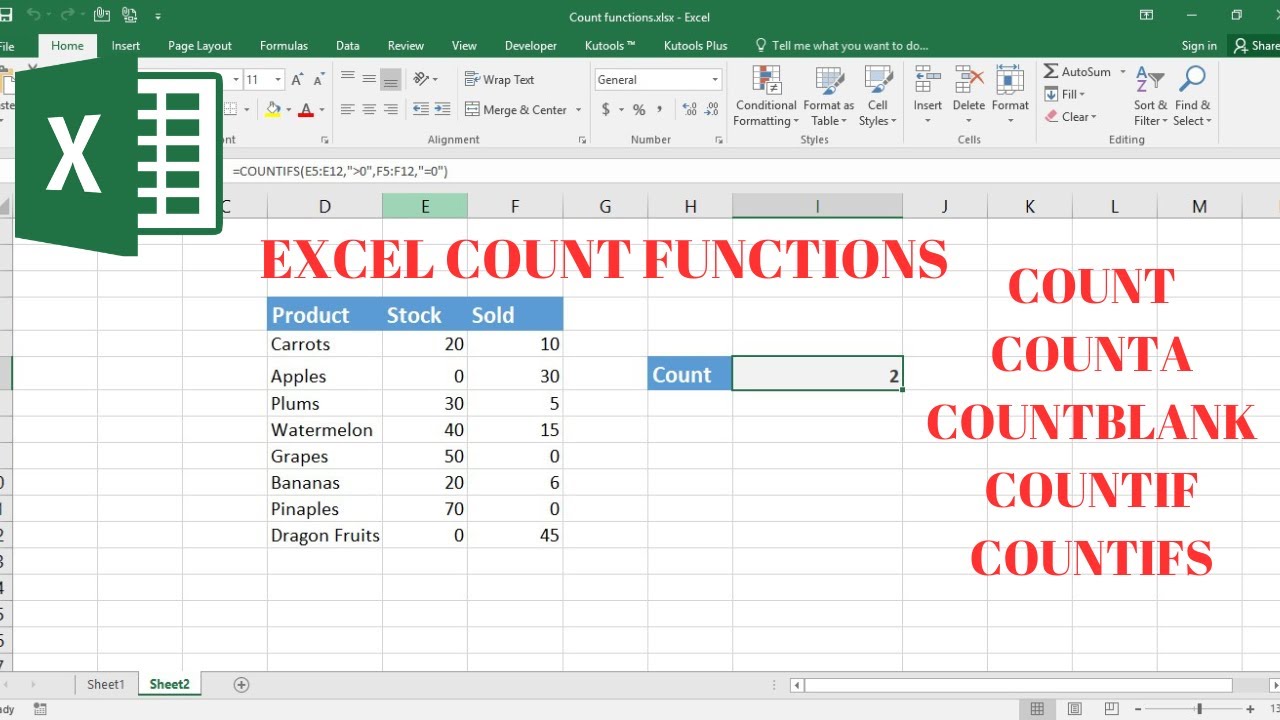Open the Developer tab
This screenshot has height=720, width=1280.
pyautogui.click(x=531, y=46)
